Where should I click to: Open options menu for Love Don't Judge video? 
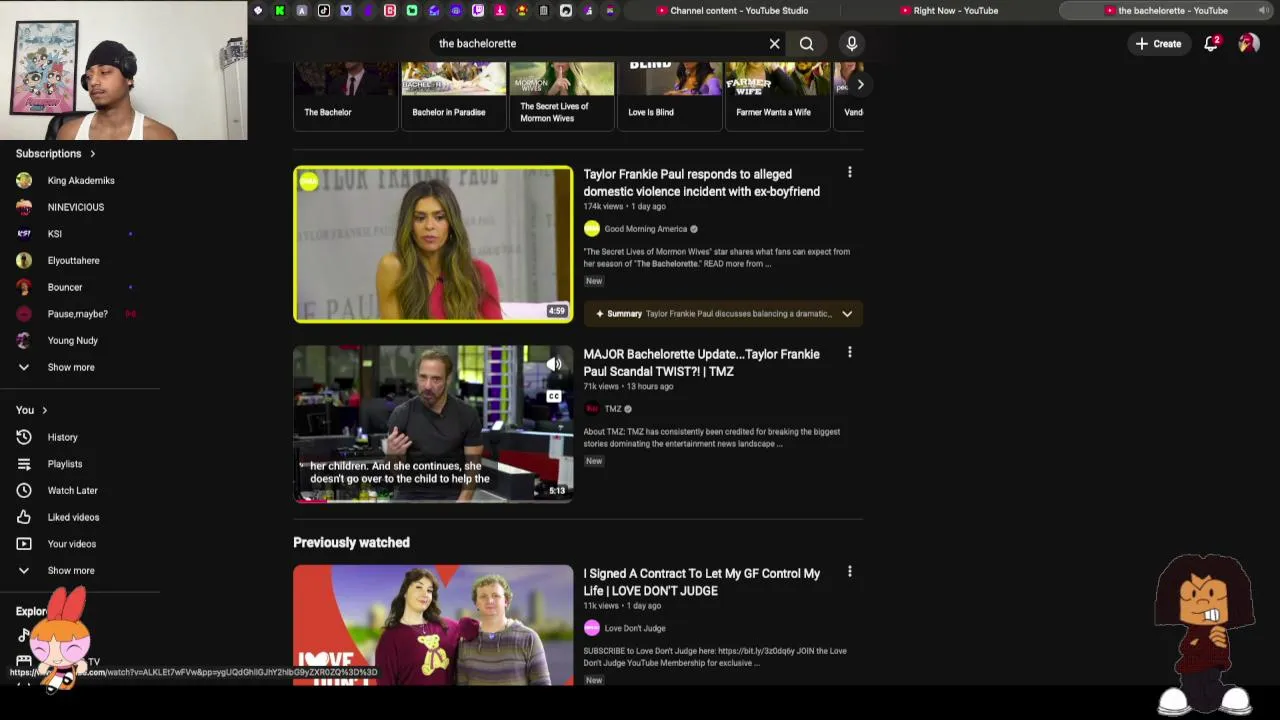click(x=850, y=572)
